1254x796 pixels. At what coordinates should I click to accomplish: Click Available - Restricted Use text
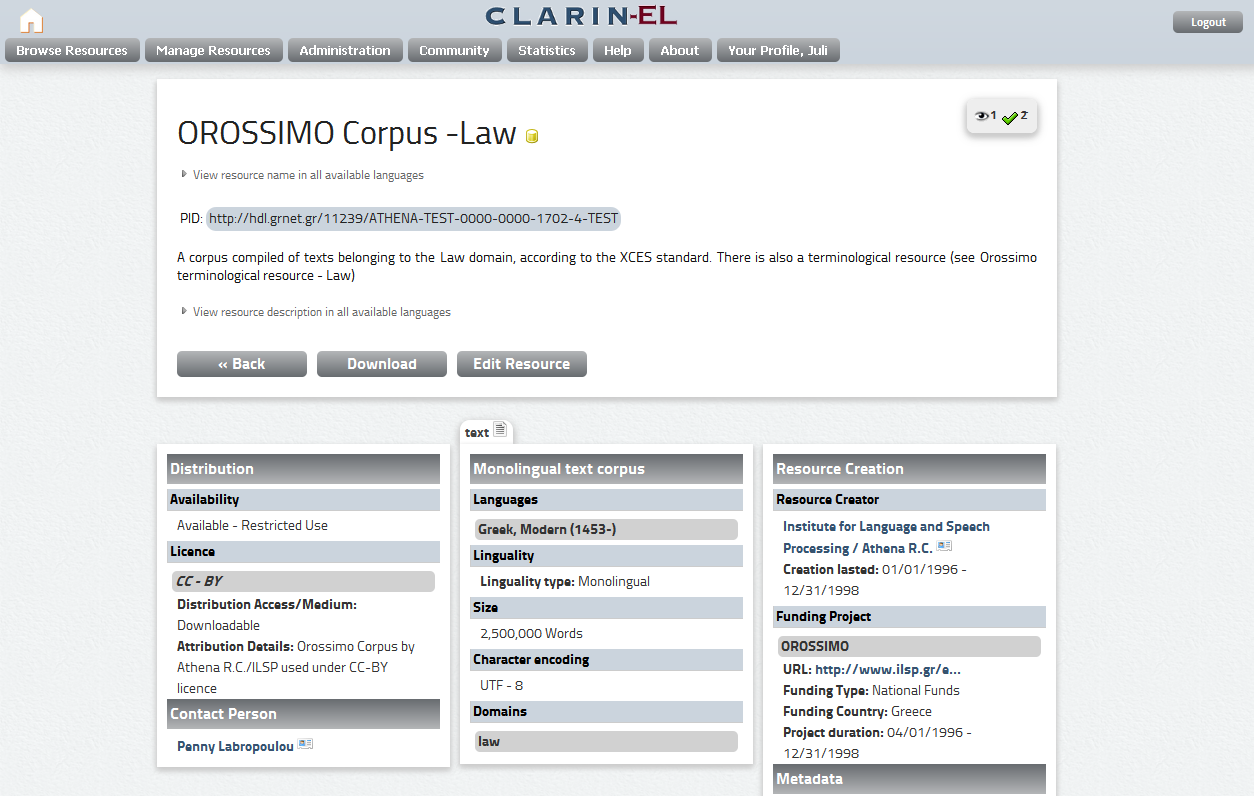252,525
